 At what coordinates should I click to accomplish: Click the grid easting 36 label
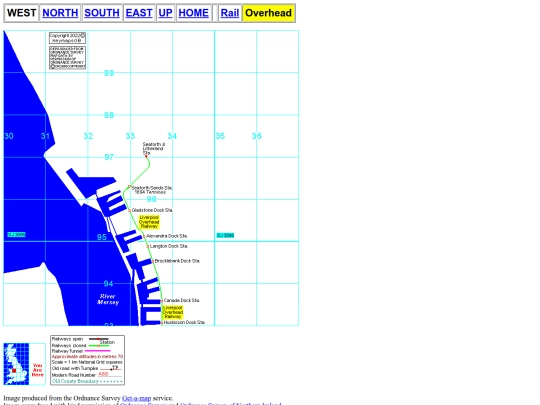(257, 136)
